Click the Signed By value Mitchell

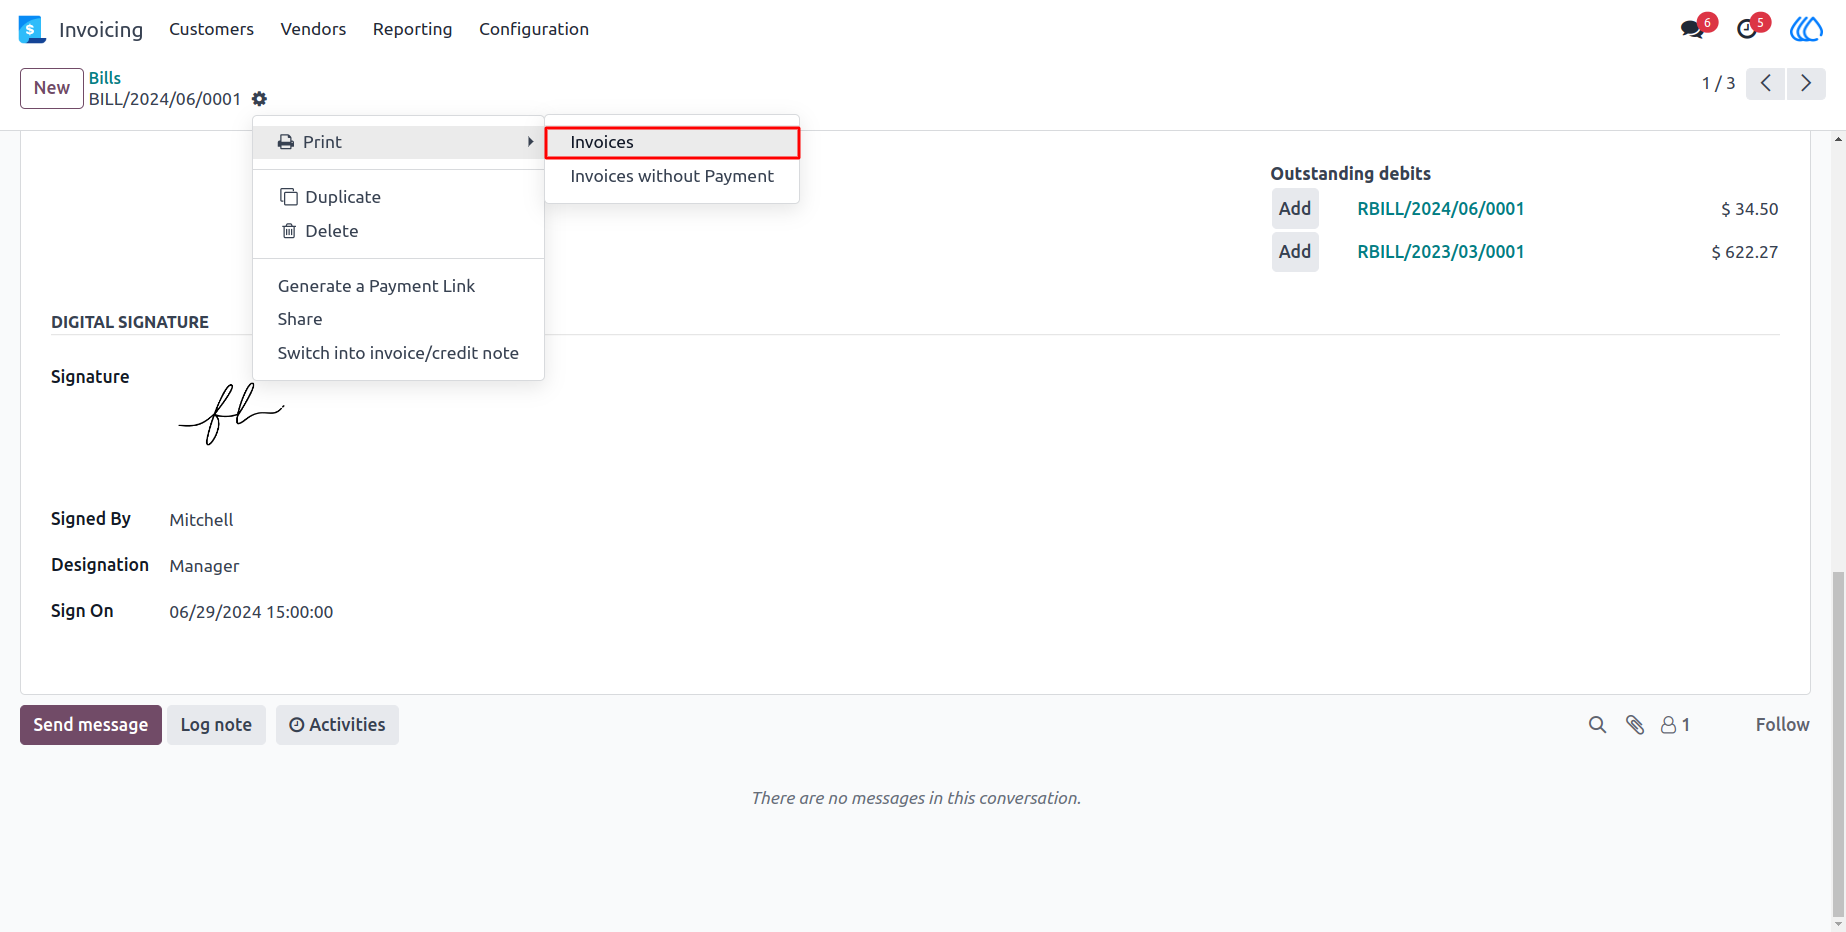tap(201, 520)
